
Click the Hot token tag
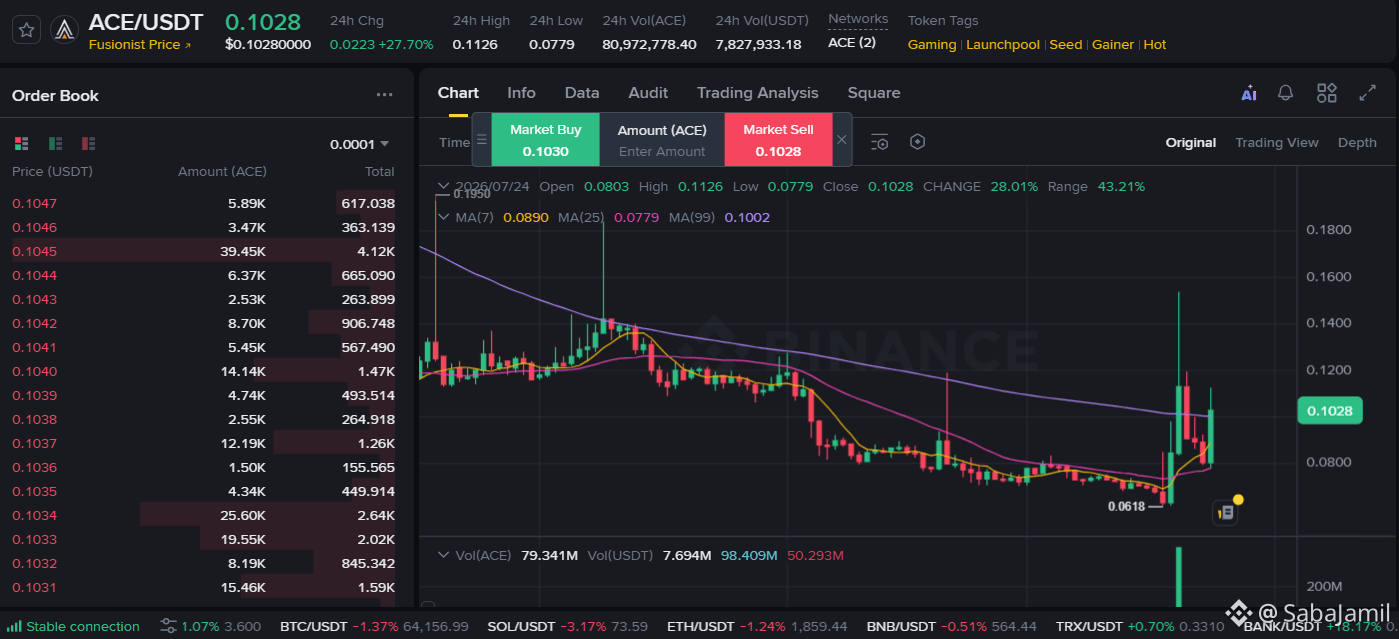(1155, 45)
